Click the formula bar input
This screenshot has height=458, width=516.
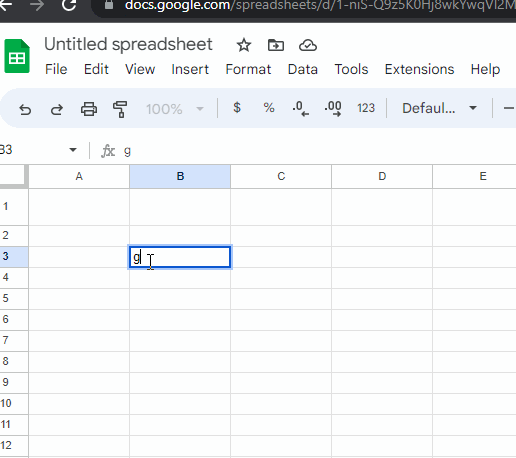click(x=318, y=151)
